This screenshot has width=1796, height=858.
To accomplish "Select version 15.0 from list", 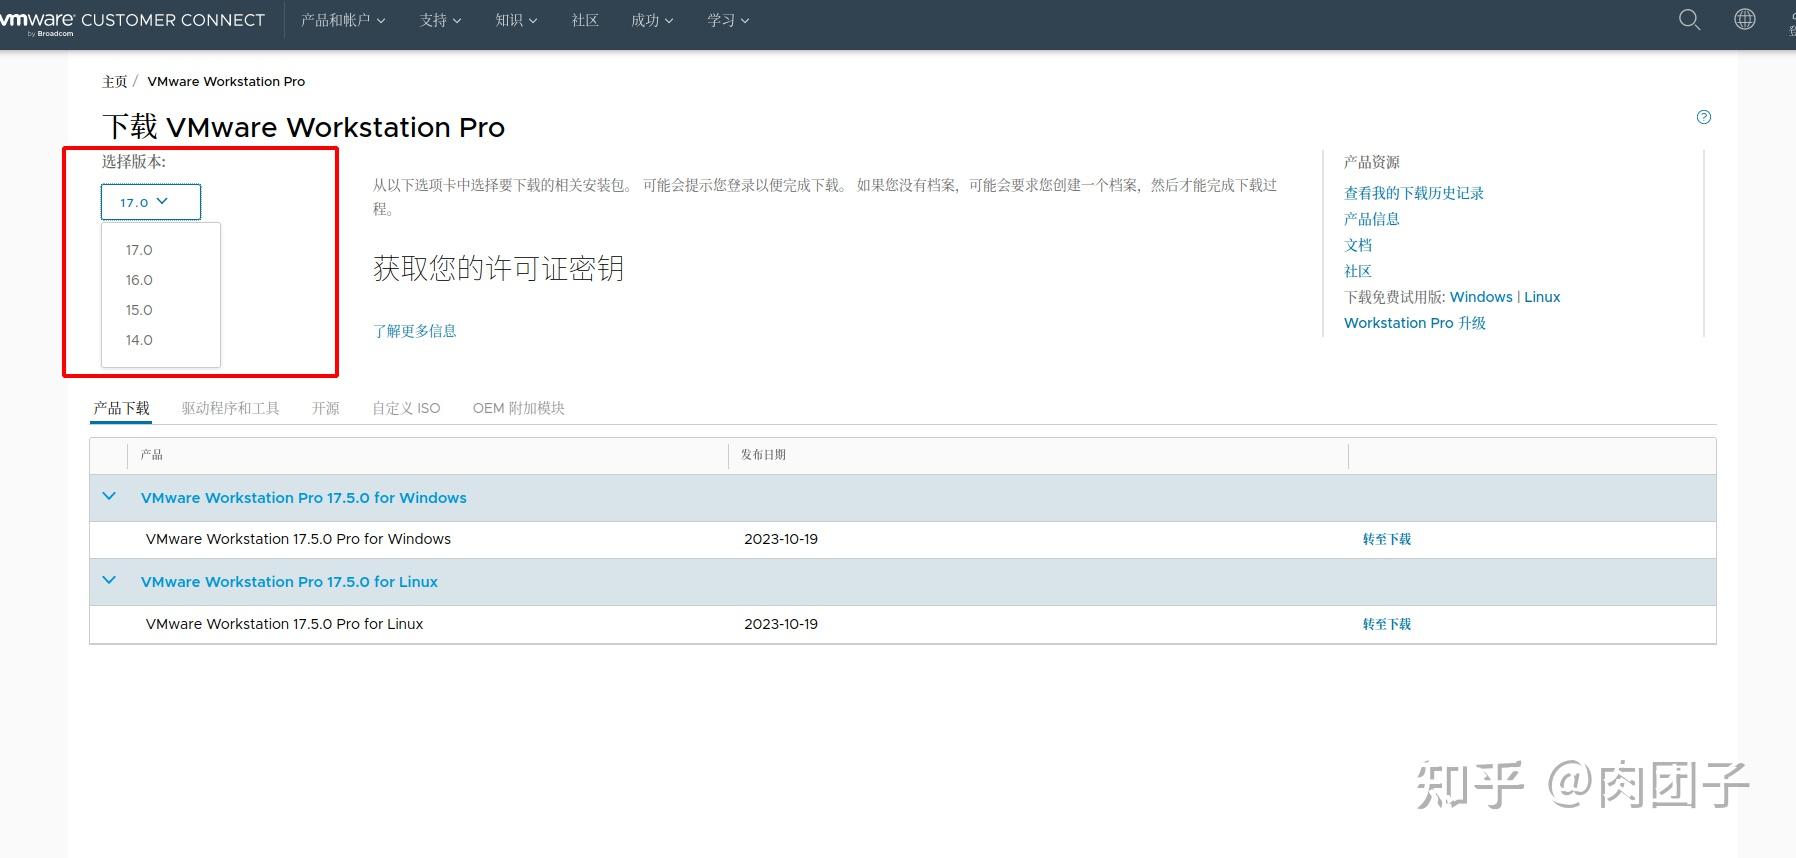I will (139, 310).
